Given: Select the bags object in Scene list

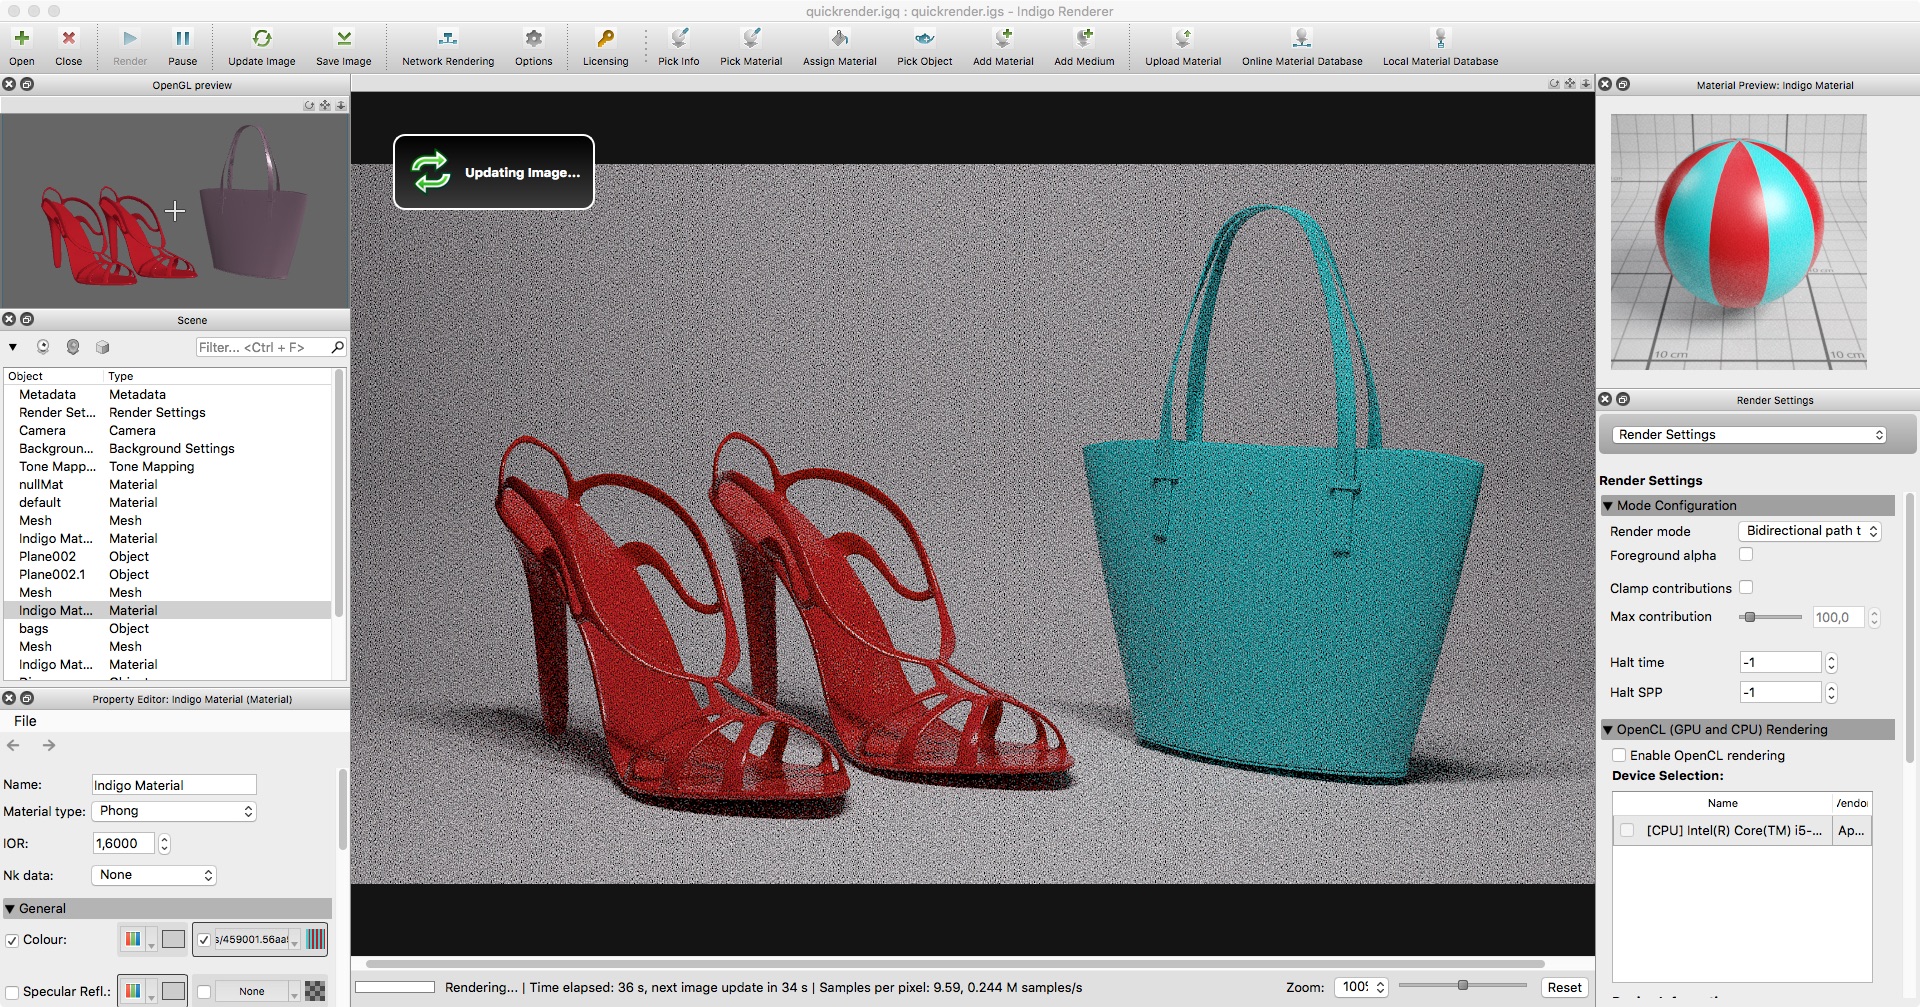Looking at the screenshot, I should pos(34,629).
